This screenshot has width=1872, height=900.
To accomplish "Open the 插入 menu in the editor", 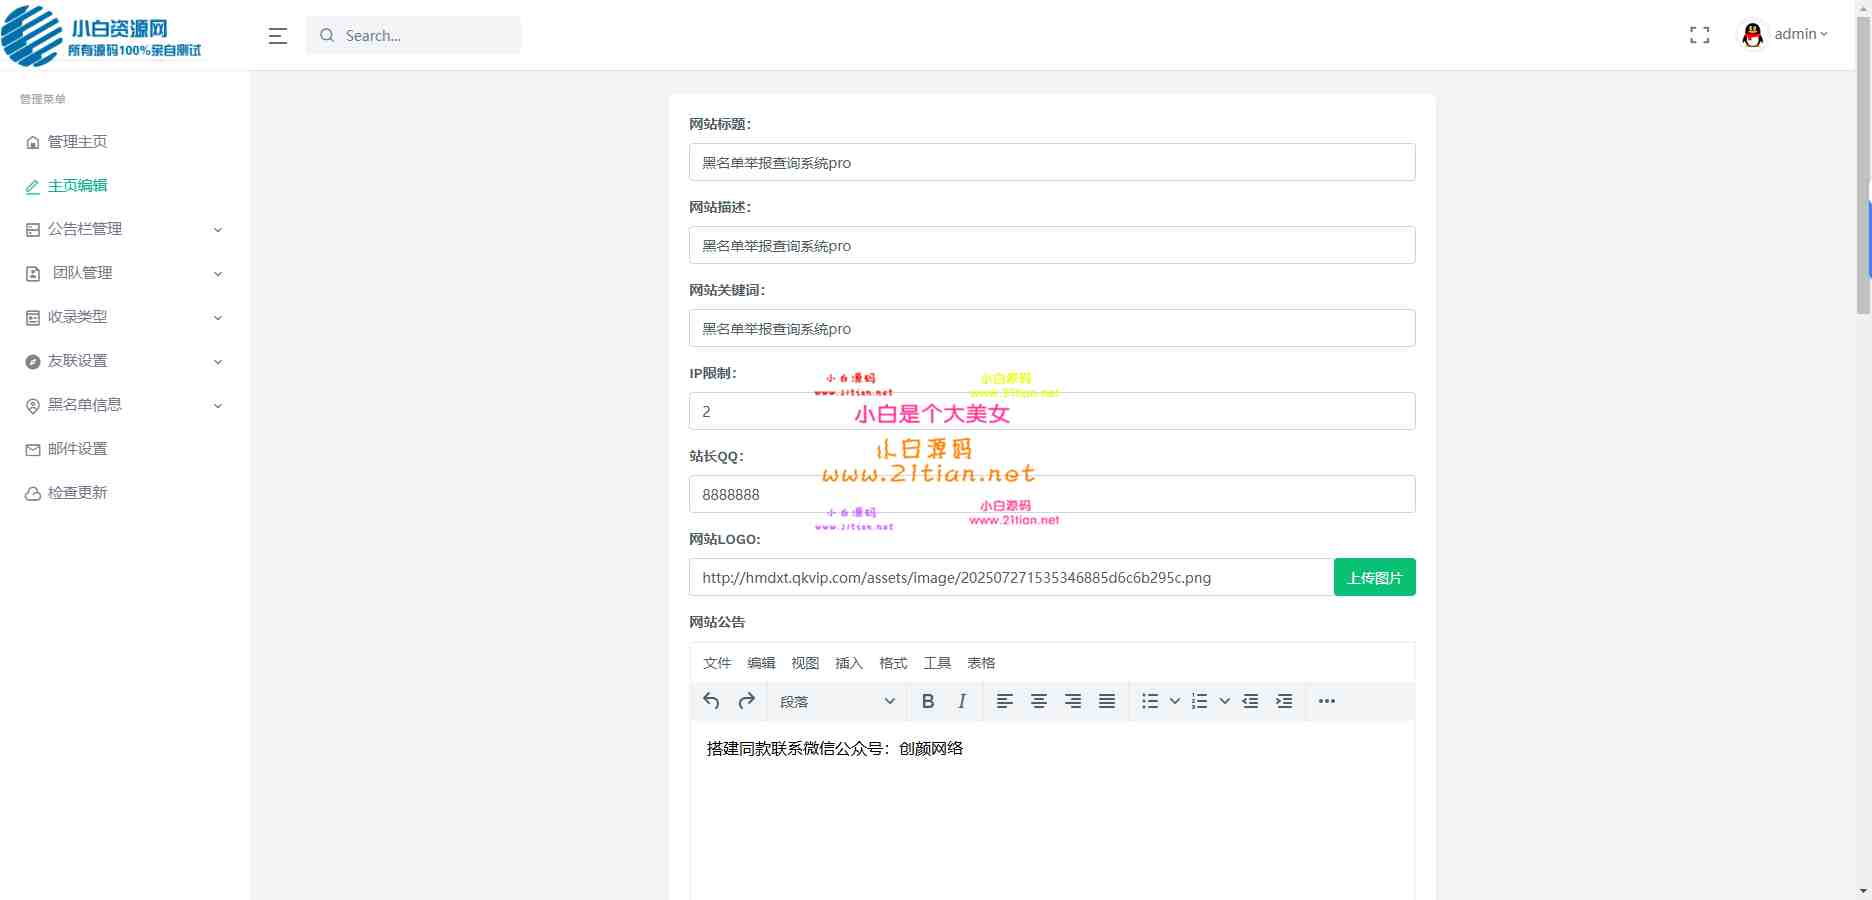I will pos(848,663).
